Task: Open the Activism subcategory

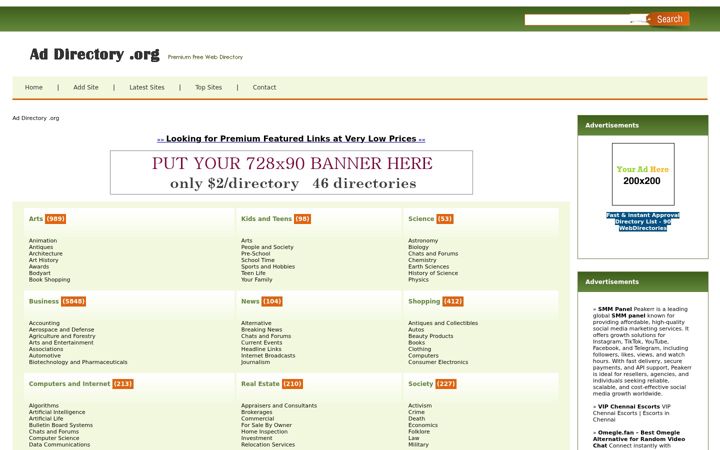Action: coord(420,406)
